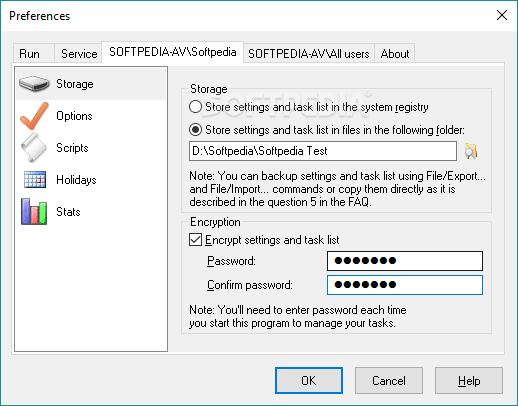Confirm preferences with OK button
The width and height of the screenshot is (518, 406).
[309, 380]
